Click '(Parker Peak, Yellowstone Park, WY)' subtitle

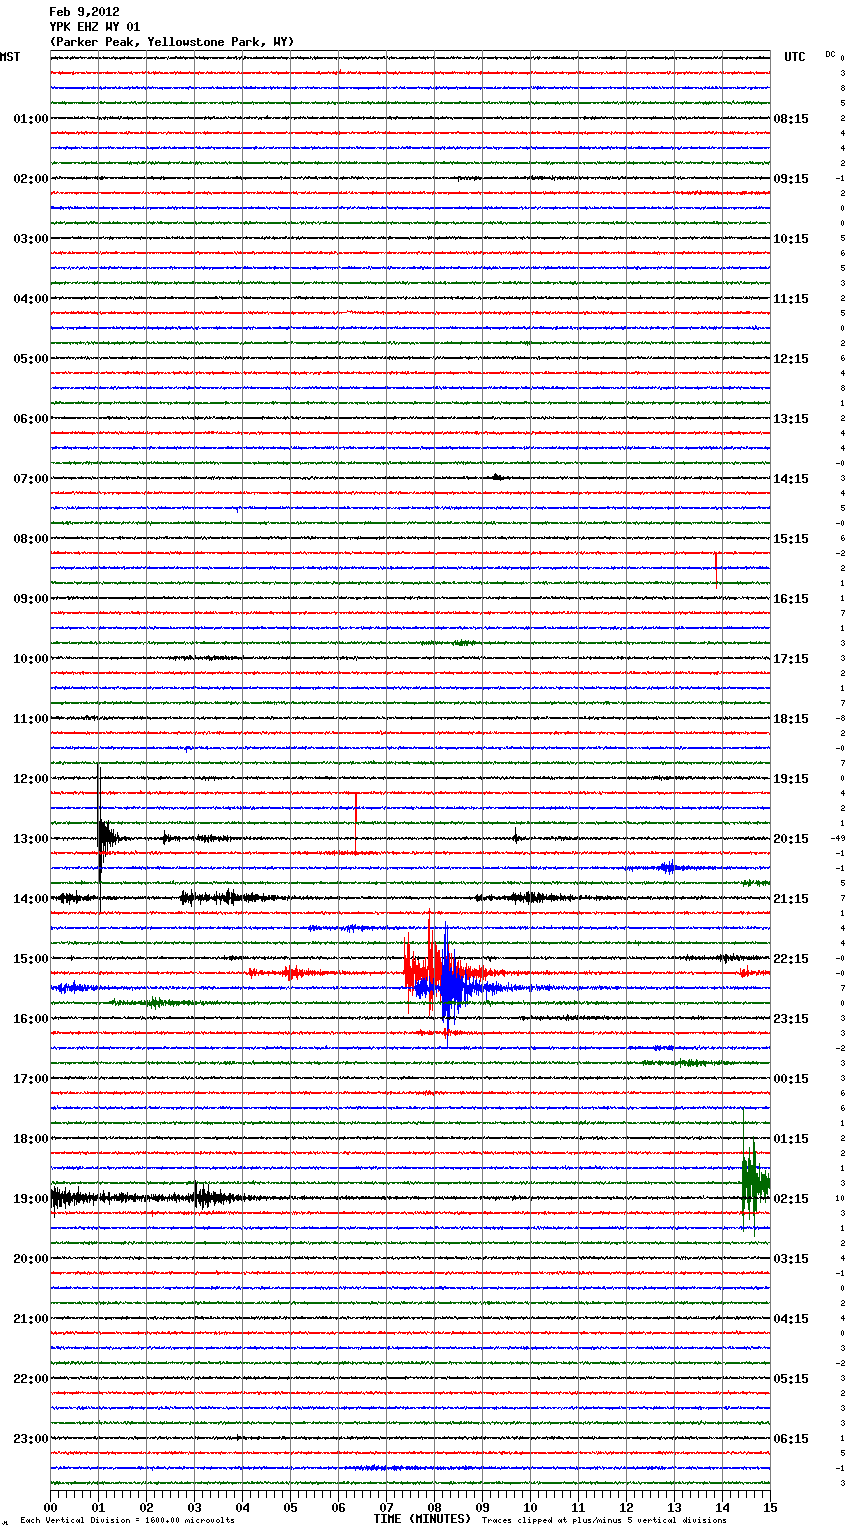pyautogui.click(x=172, y=42)
